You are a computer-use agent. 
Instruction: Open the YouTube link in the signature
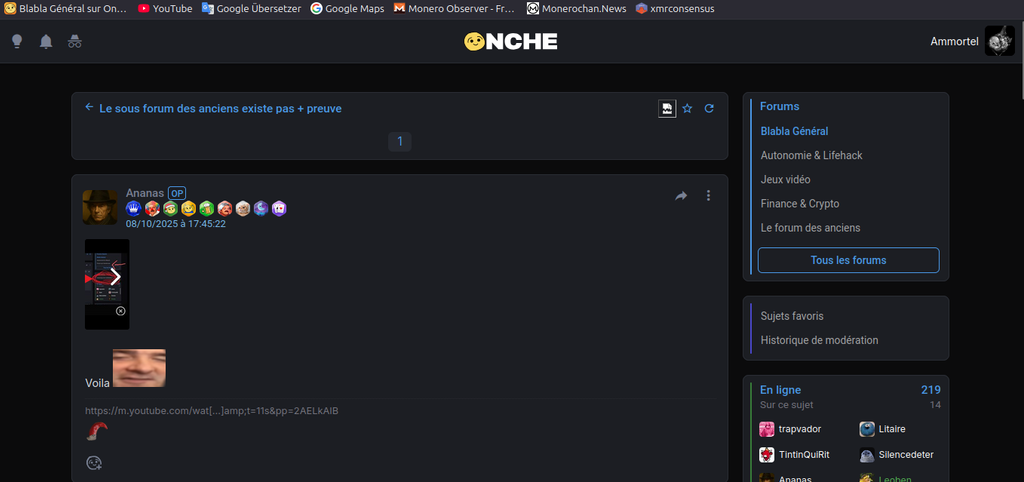point(212,411)
